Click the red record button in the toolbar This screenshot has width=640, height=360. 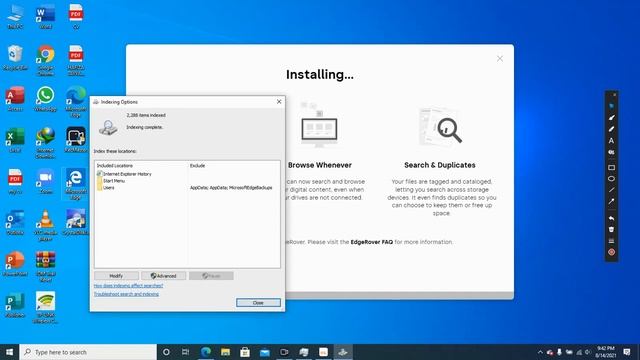point(611,252)
